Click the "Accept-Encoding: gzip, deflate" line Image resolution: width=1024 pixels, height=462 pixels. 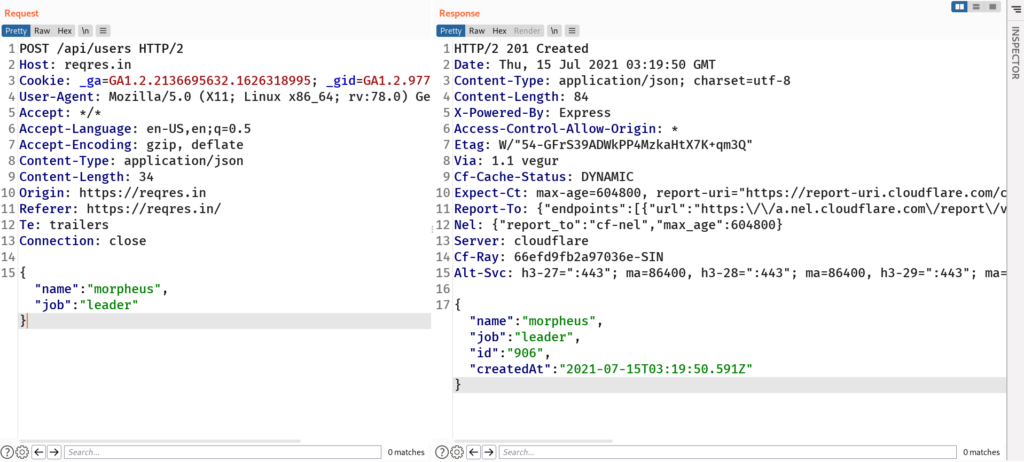[x=131, y=145]
